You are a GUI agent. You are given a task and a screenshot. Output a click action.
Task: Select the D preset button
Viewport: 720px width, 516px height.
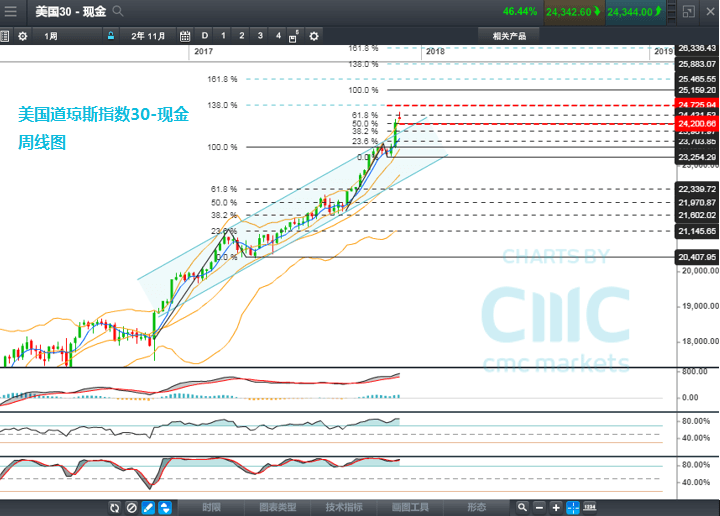tap(205, 36)
